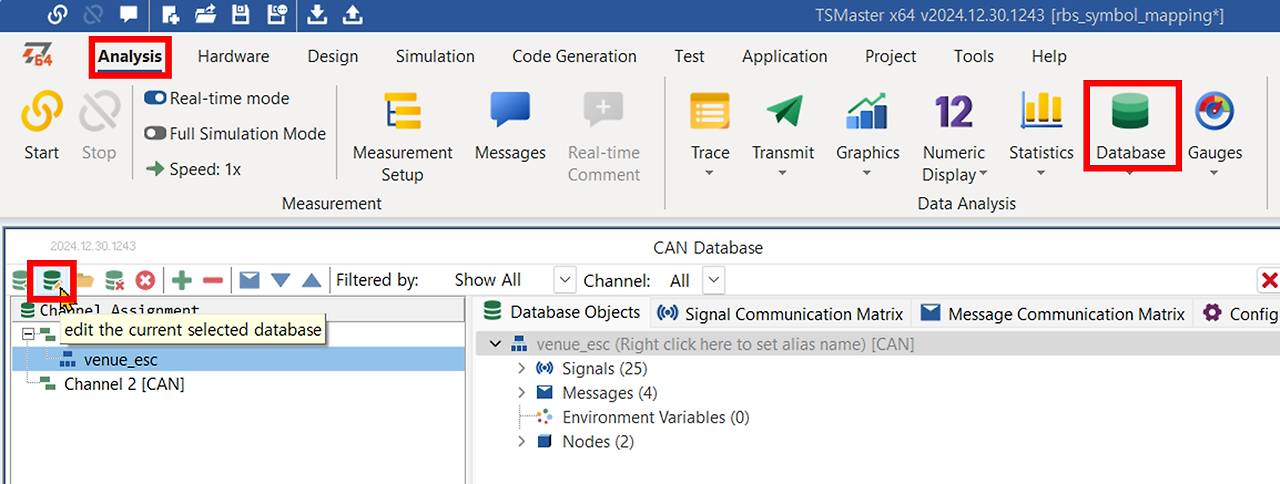Image resolution: width=1280 pixels, height=484 pixels.
Task: Click the green plus icon
Action: click(182, 281)
